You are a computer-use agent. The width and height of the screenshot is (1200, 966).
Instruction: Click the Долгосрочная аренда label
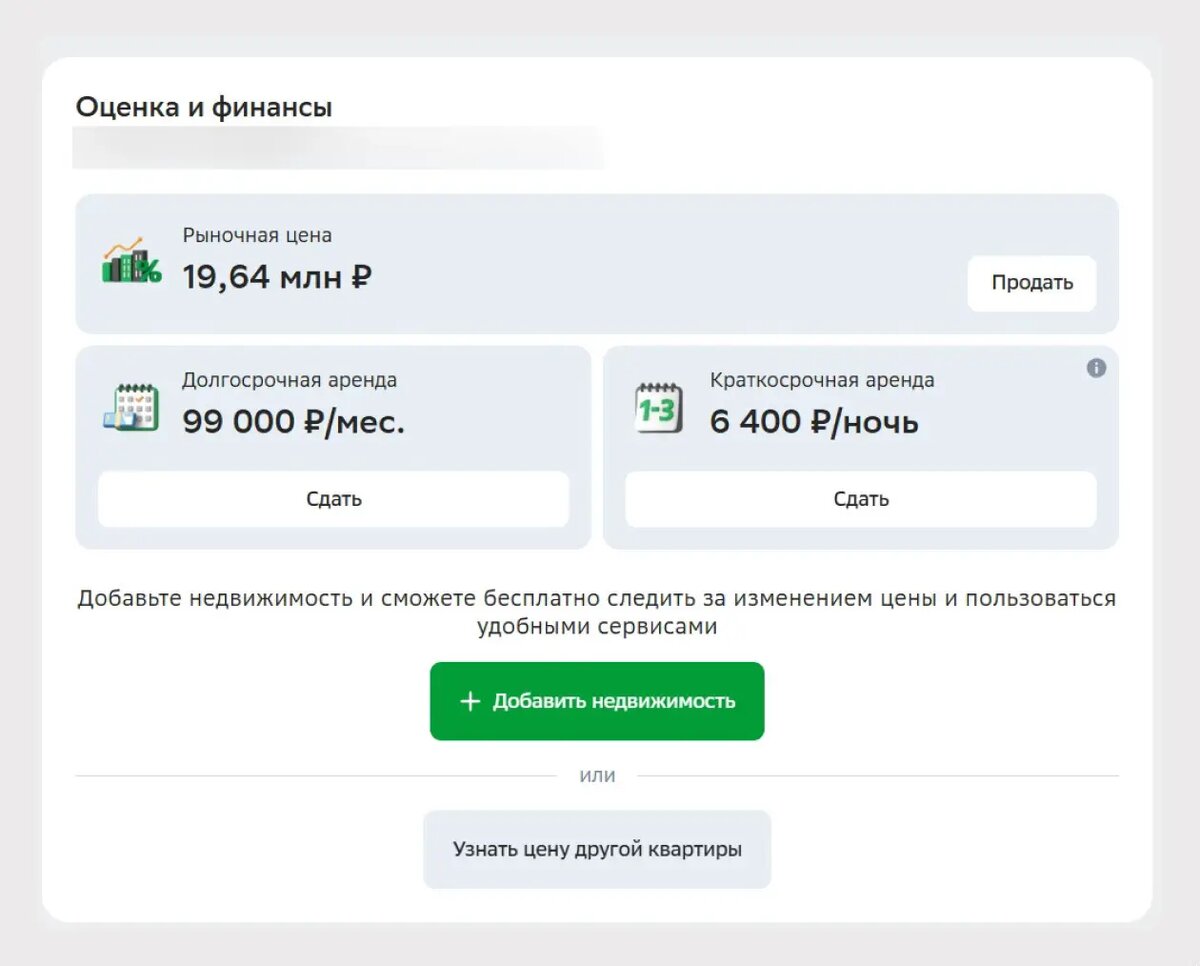click(x=289, y=380)
